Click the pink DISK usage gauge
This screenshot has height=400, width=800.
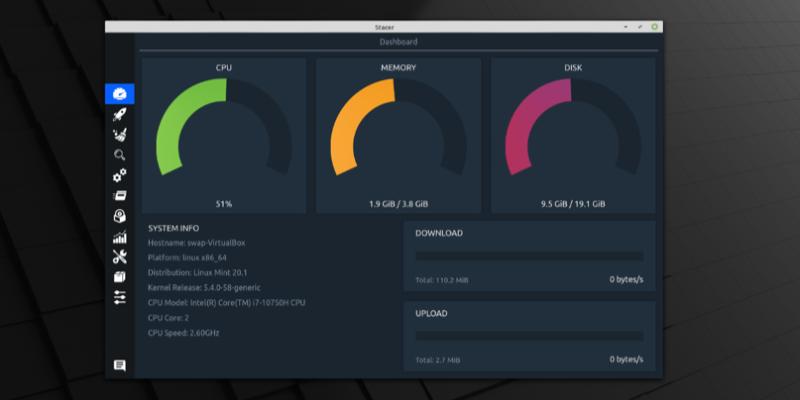pyautogui.click(x=532, y=120)
